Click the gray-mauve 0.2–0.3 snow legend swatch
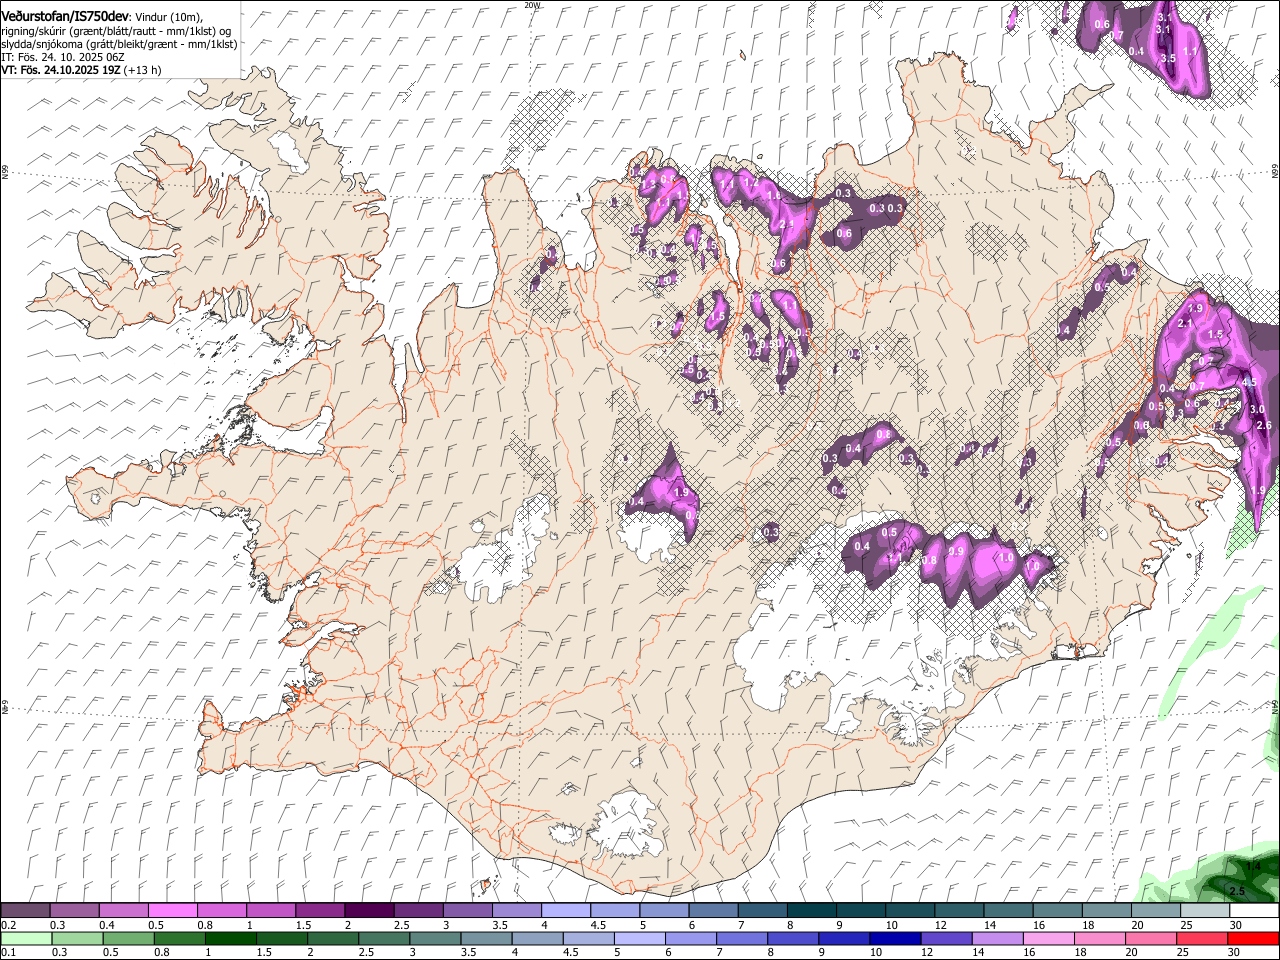The width and height of the screenshot is (1280, 960). [25, 911]
